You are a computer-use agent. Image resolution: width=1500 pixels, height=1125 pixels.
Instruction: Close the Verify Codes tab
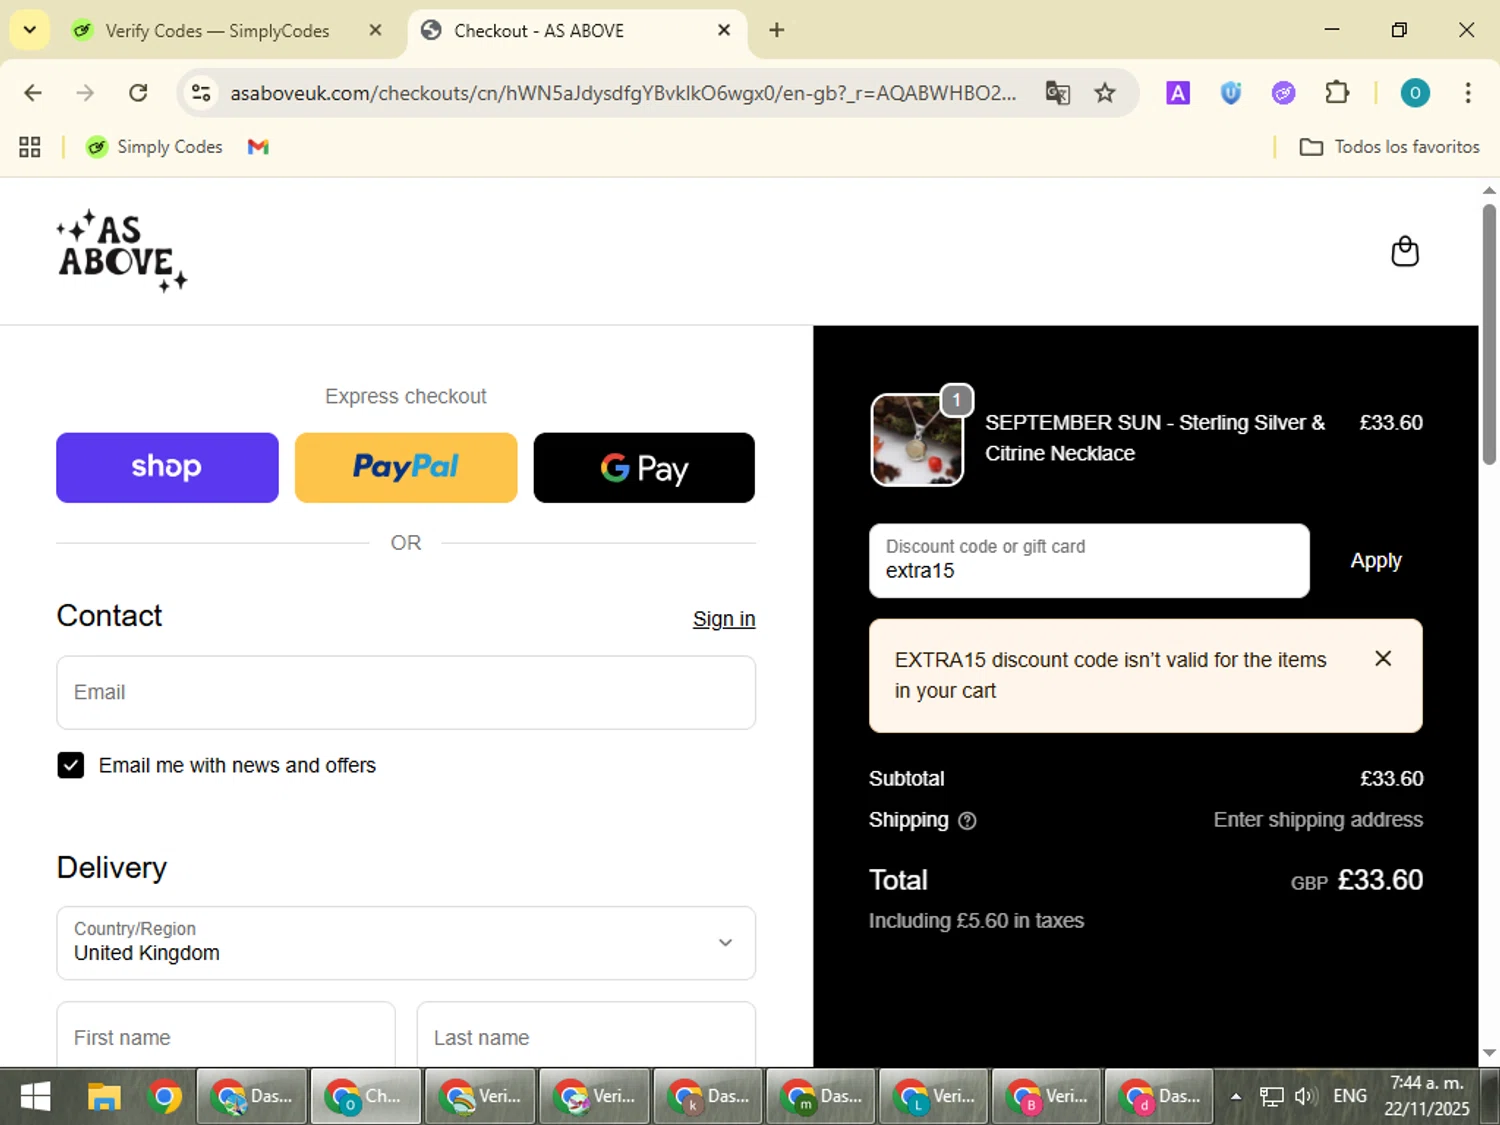coord(375,30)
